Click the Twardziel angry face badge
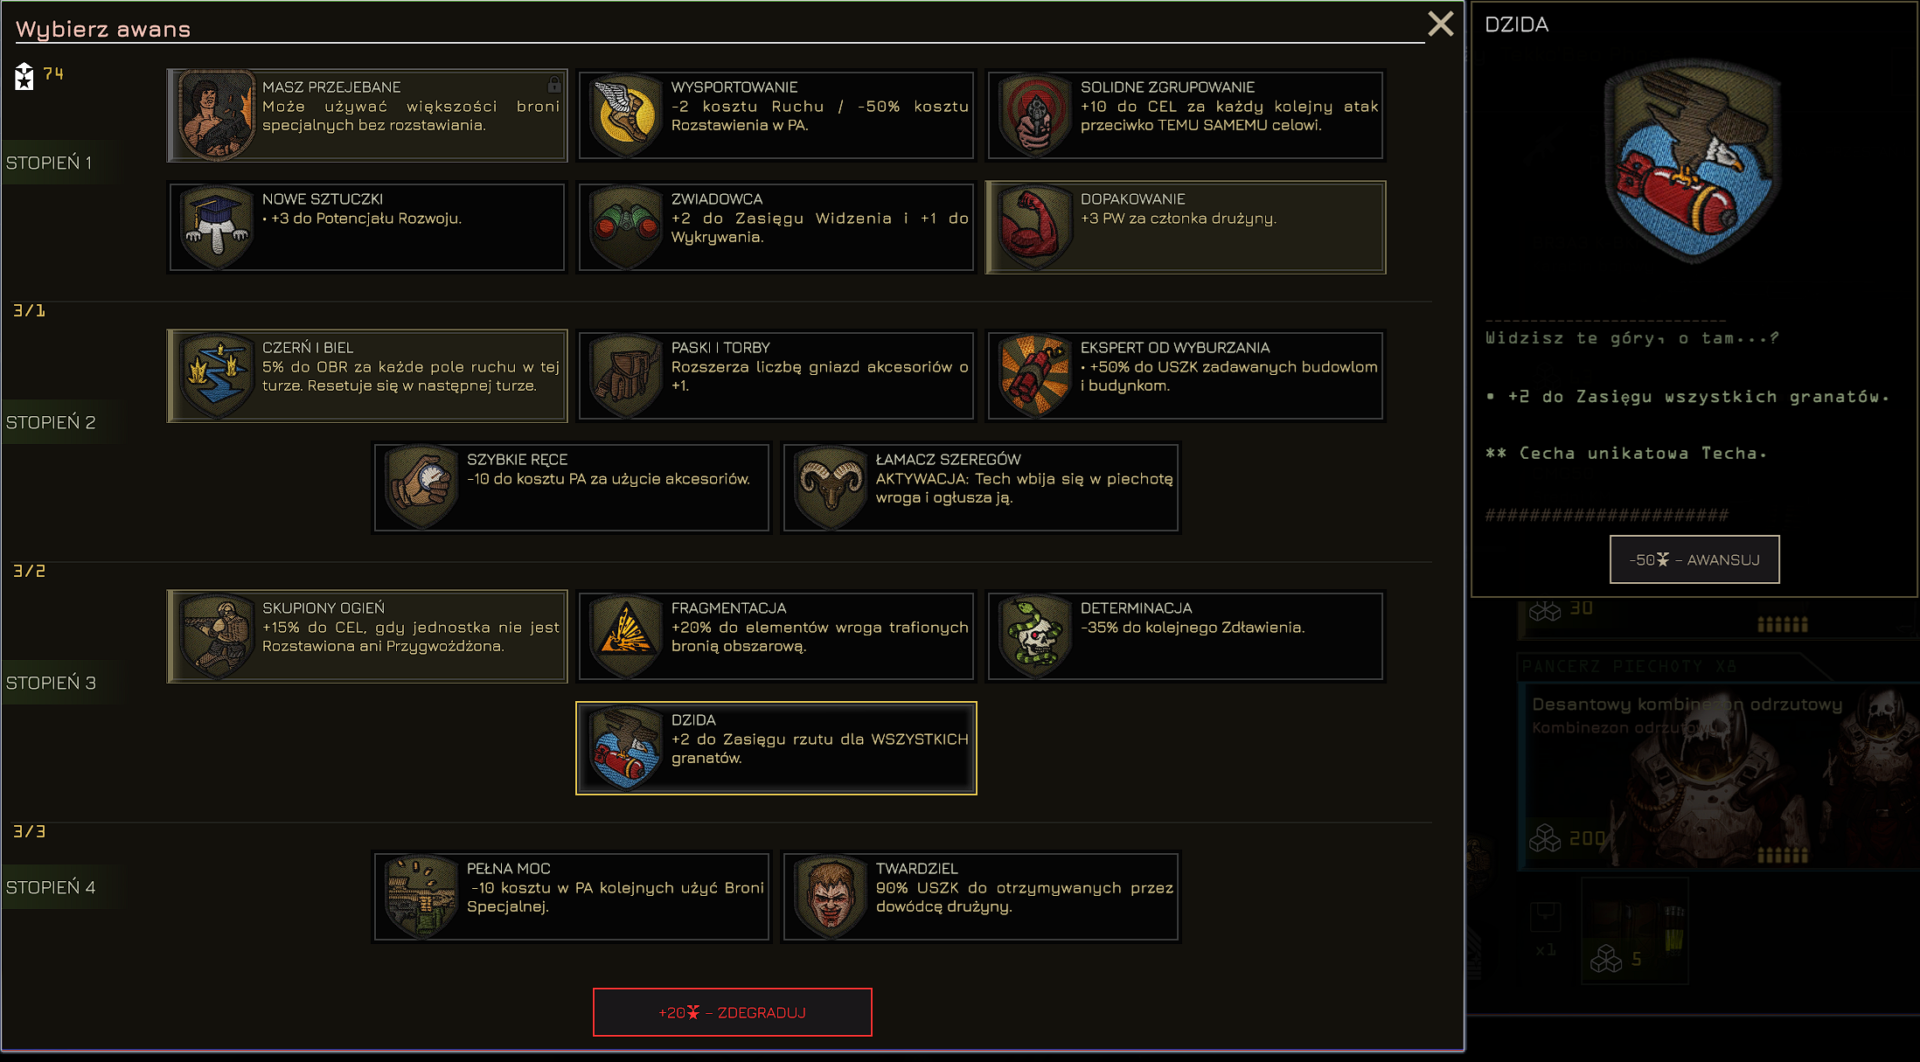The height and width of the screenshot is (1062, 1920). coord(830,897)
